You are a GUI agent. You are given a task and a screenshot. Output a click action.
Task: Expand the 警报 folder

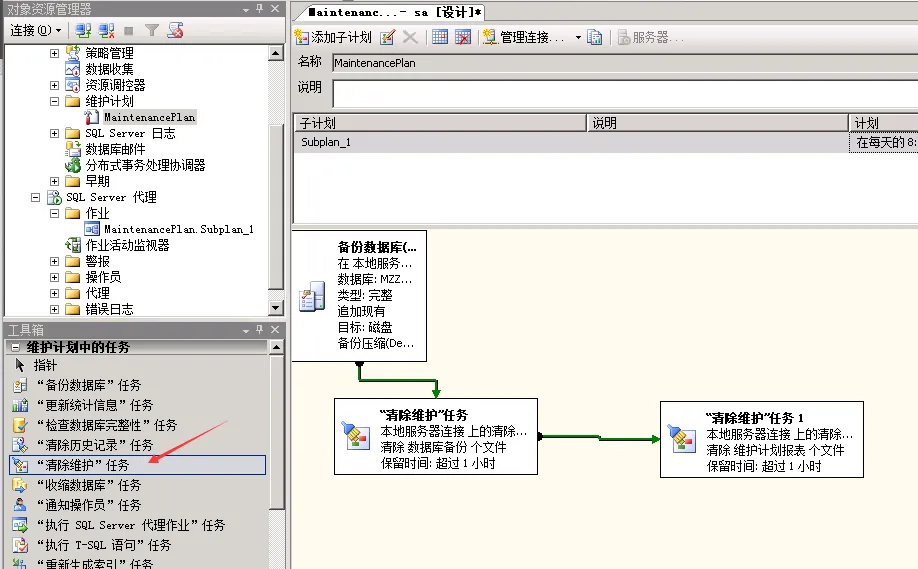[x=54, y=262]
